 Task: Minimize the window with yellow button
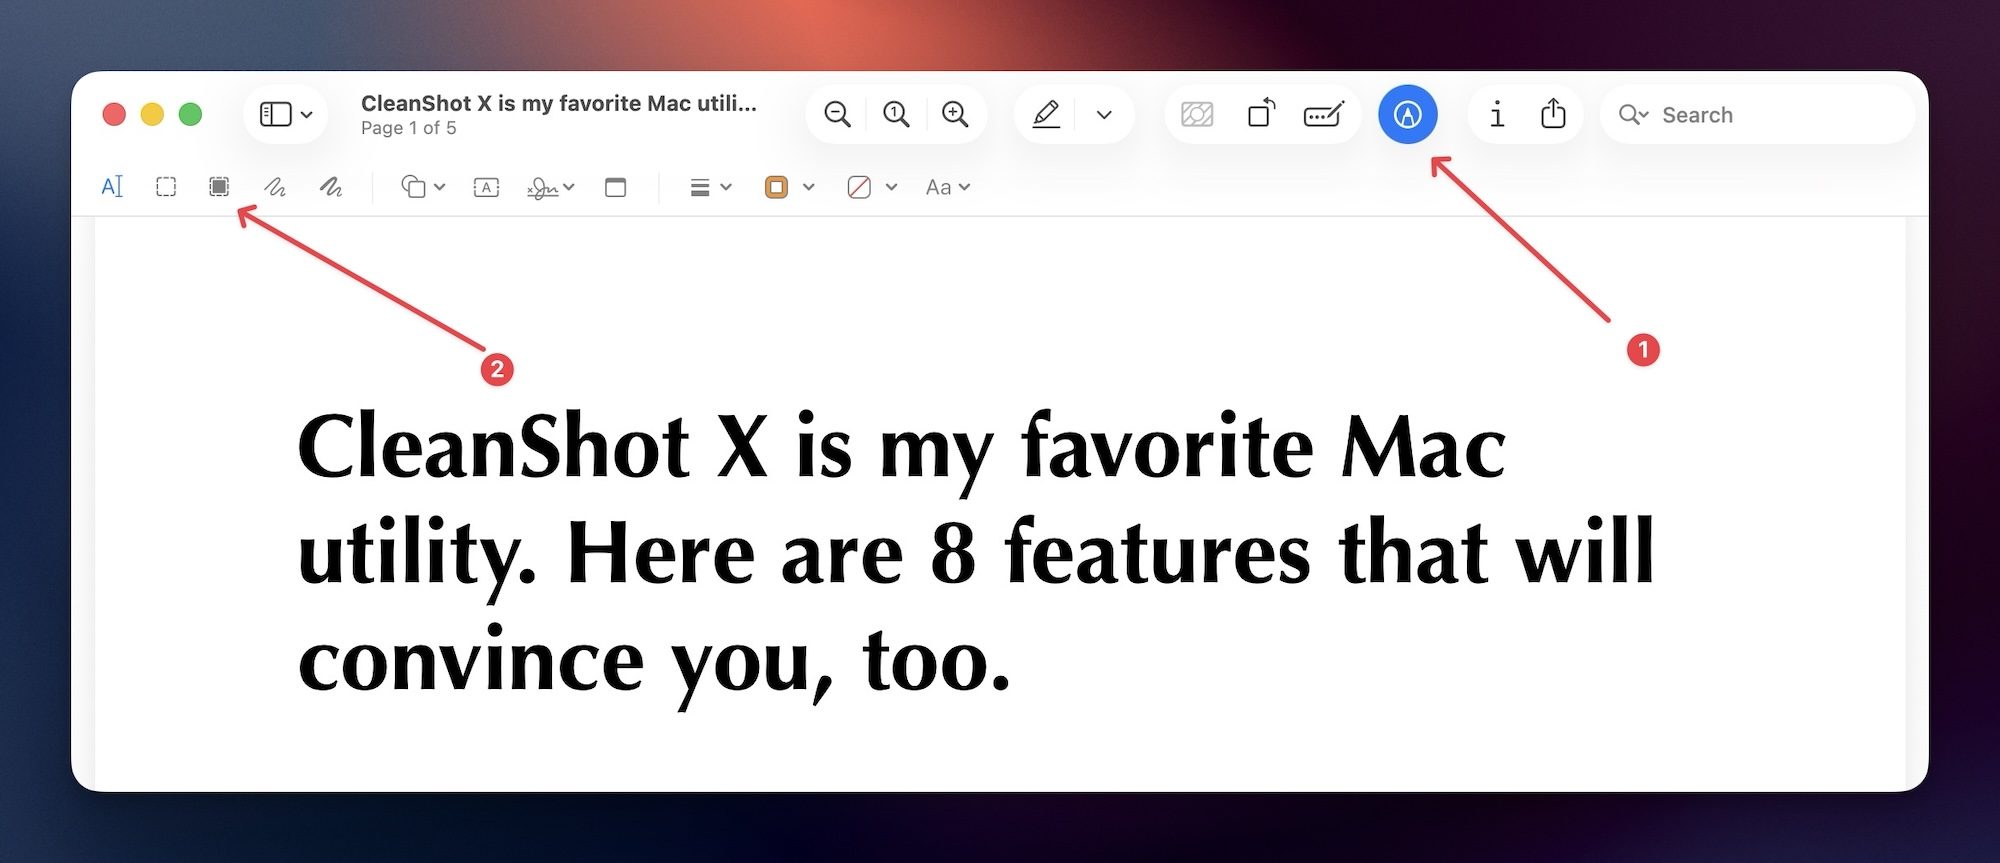(152, 115)
